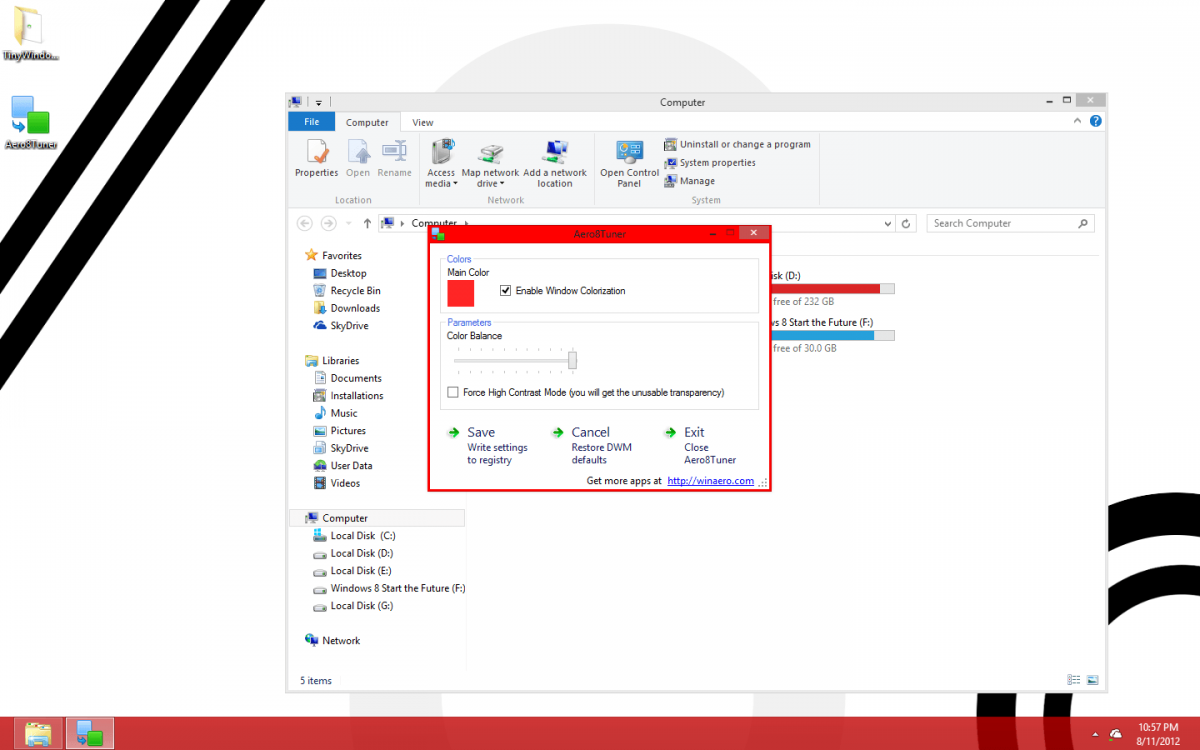Click the Up one level arrow
Viewport: 1200px width, 750px height.
click(367, 224)
